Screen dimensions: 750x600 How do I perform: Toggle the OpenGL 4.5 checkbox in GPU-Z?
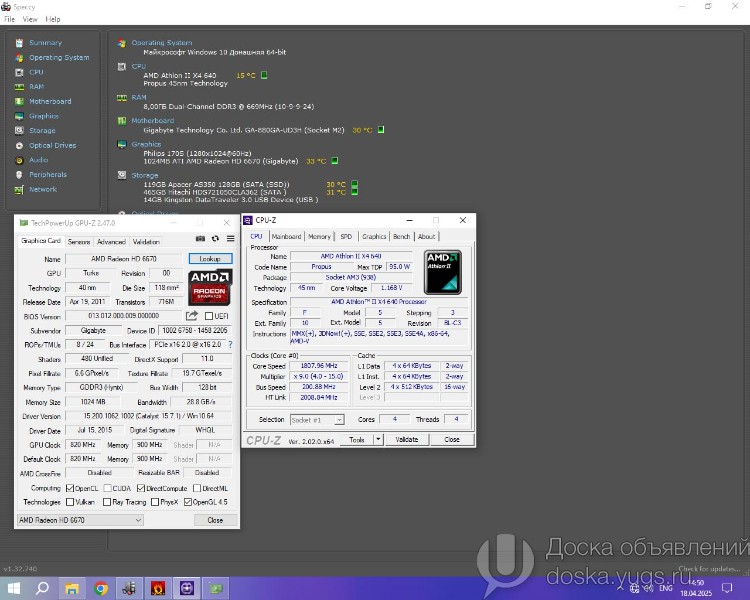(188, 502)
